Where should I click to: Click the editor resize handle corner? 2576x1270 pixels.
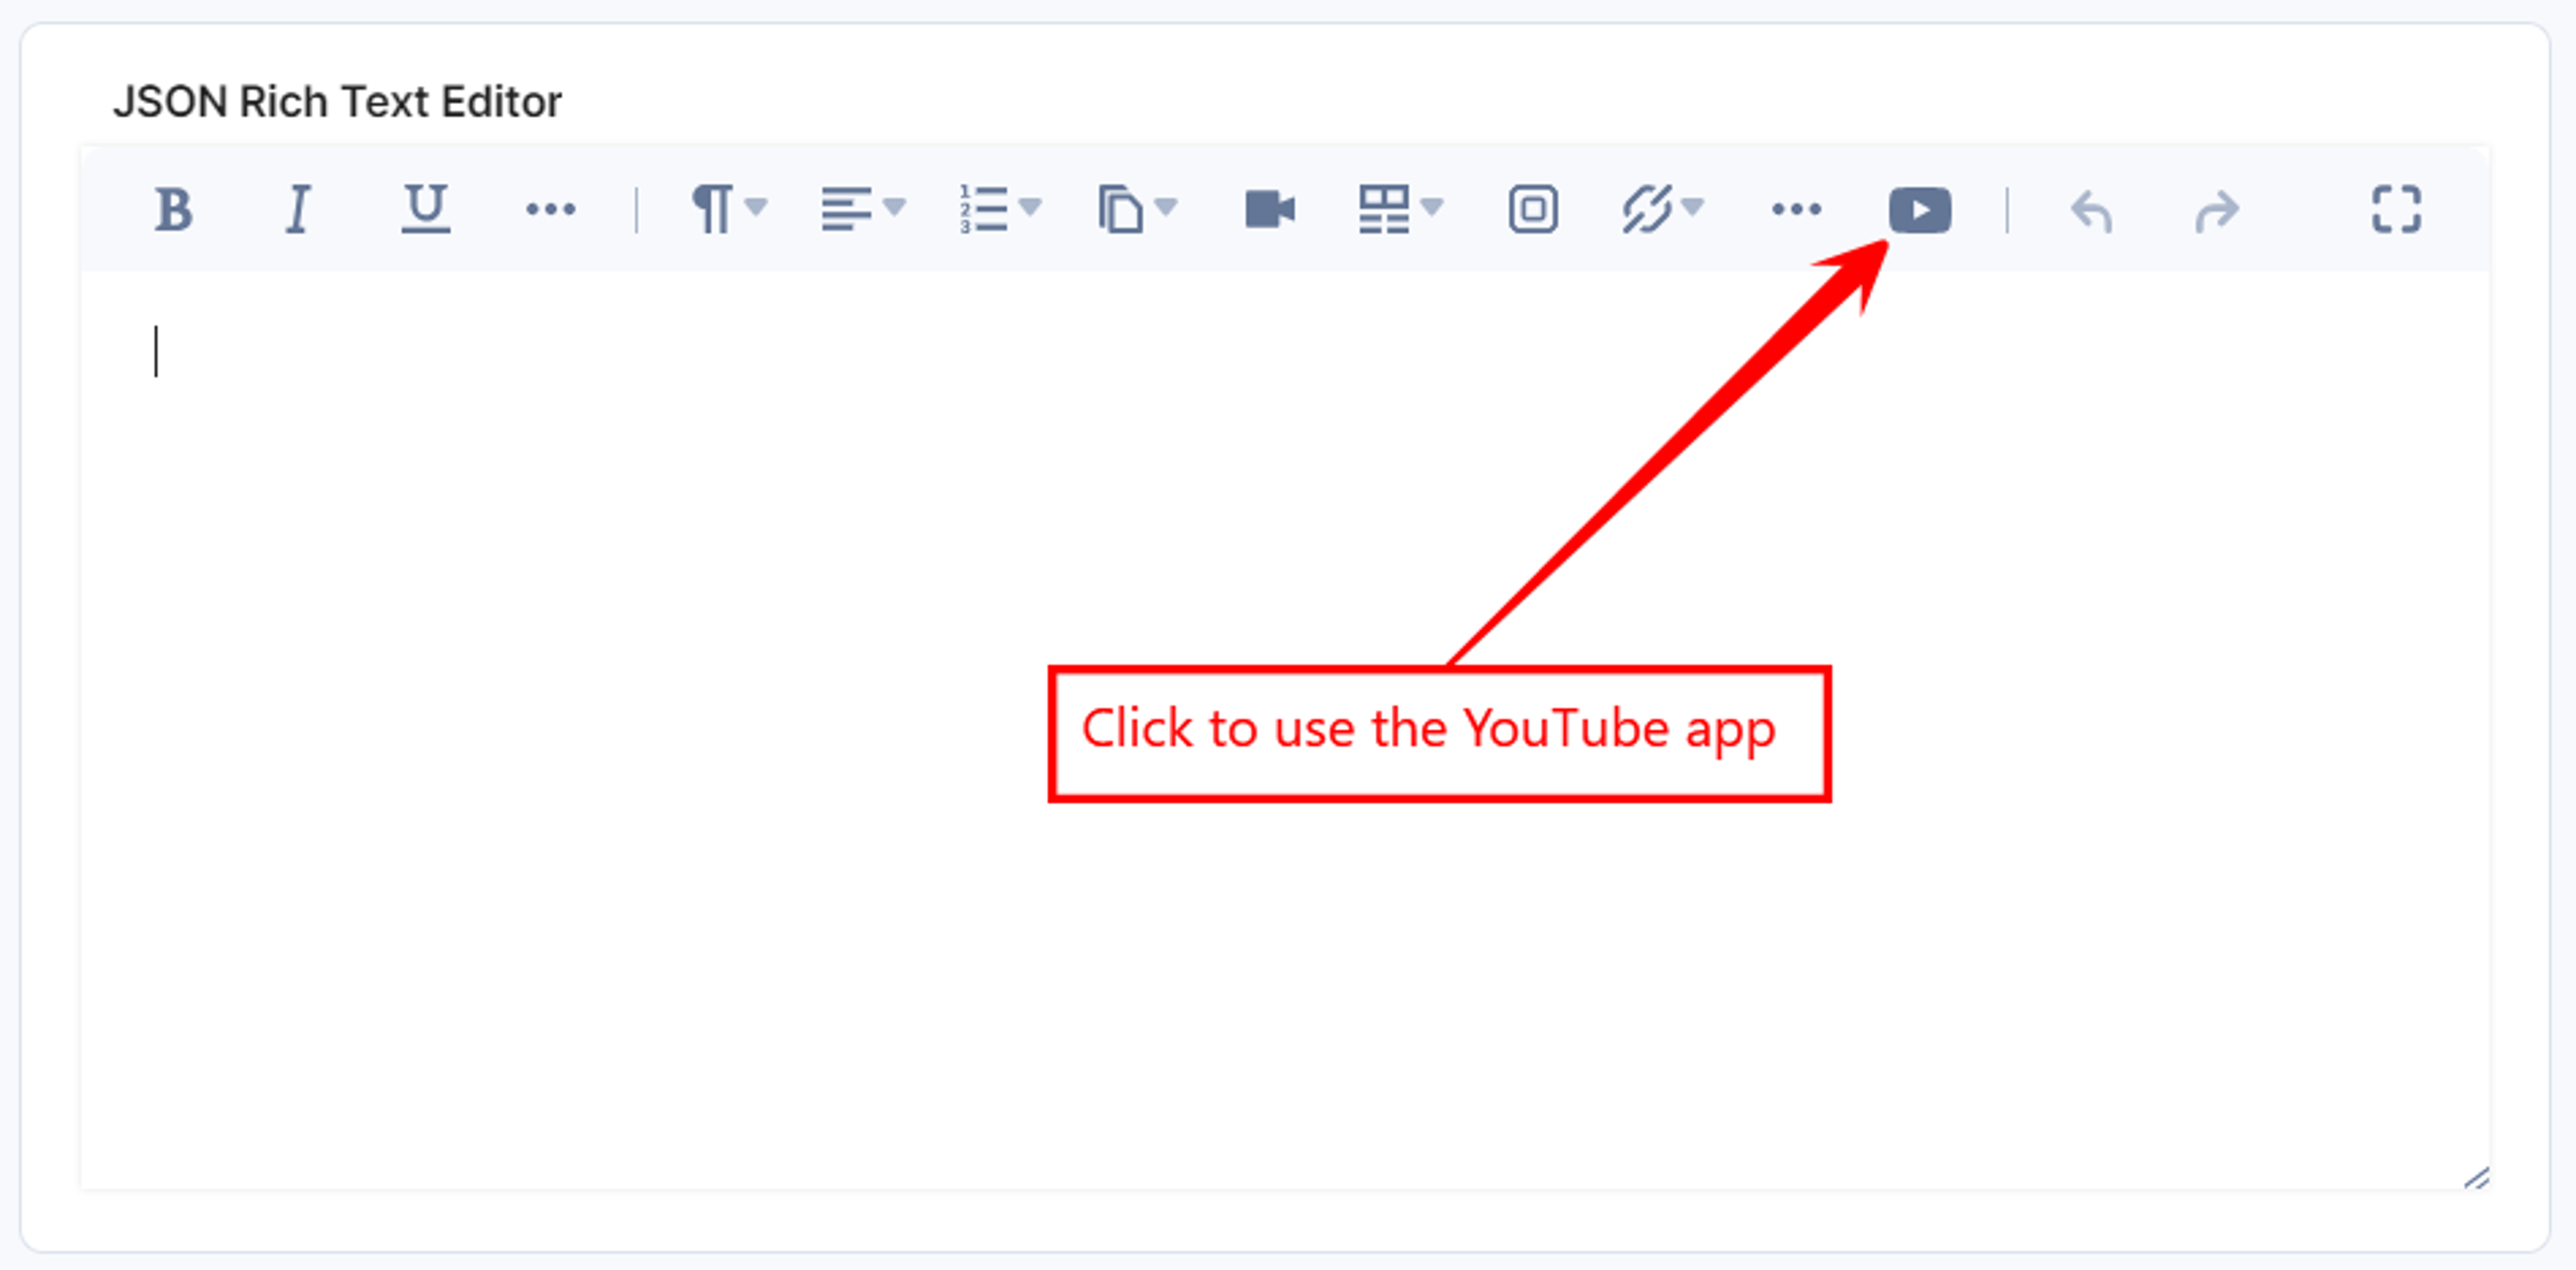pyautogui.click(x=2476, y=1178)
